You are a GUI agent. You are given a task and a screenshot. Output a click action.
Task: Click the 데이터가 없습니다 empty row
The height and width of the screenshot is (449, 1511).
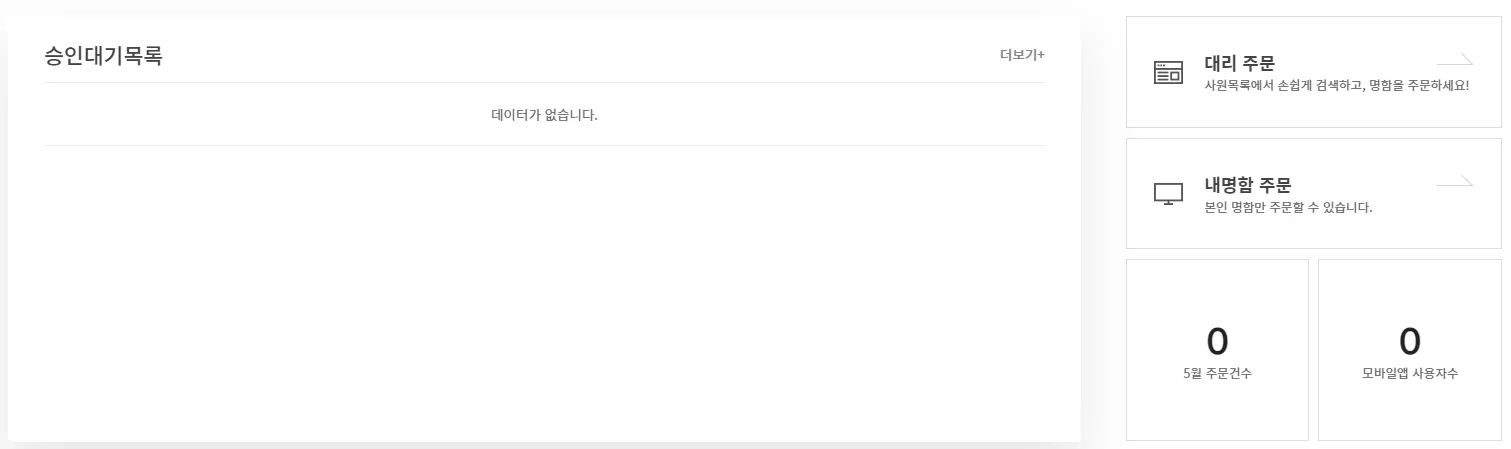[544, 114]
